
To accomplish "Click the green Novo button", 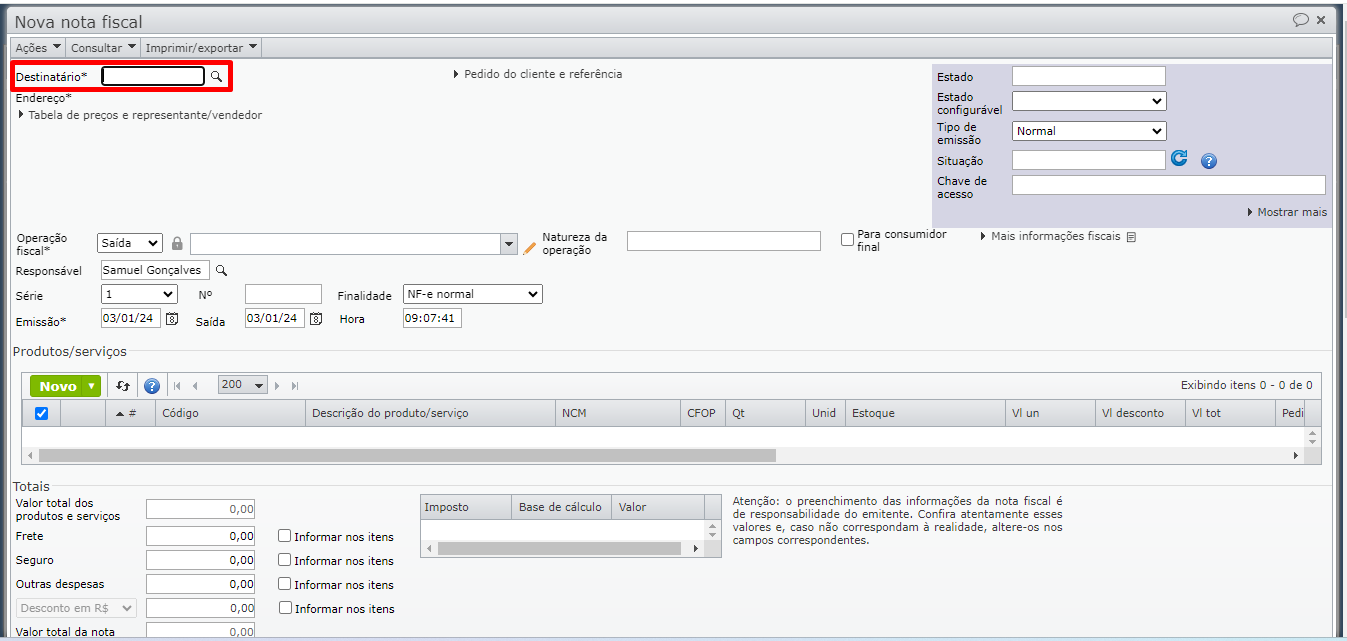I will tap(58, 386).
